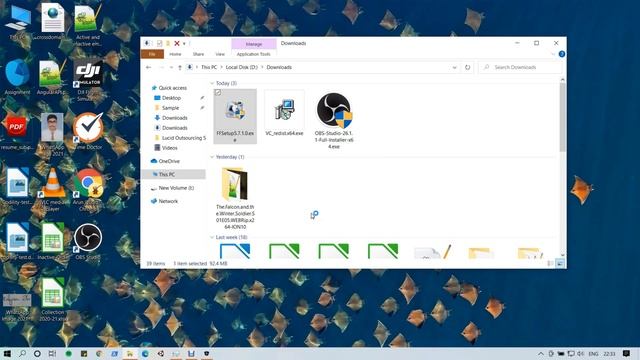Open the OBS-Studio full installer file

coord(334,120)
